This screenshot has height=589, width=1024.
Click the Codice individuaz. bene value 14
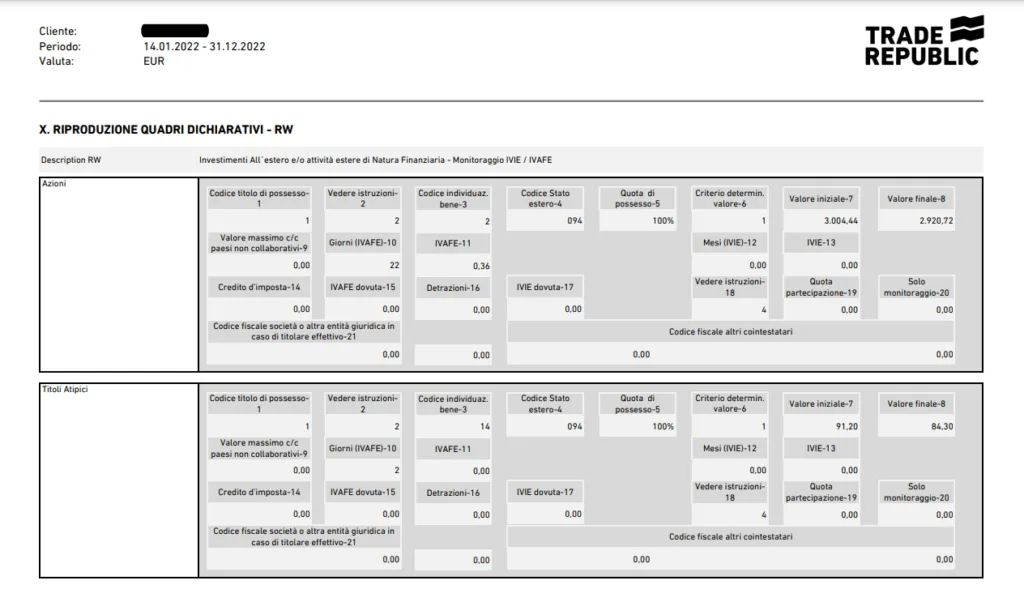pyautogui.click(x=484, y=426)
